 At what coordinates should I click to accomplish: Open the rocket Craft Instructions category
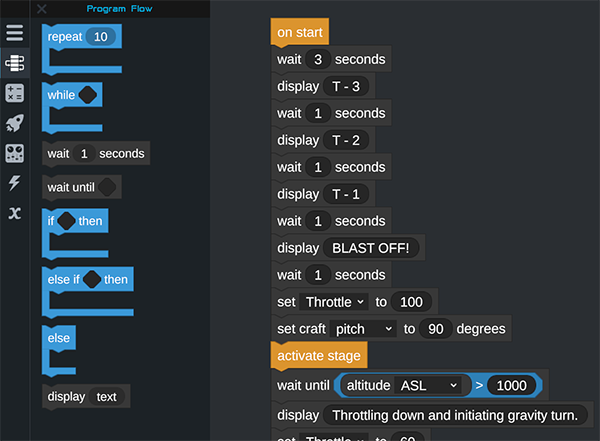click(15, 123)
